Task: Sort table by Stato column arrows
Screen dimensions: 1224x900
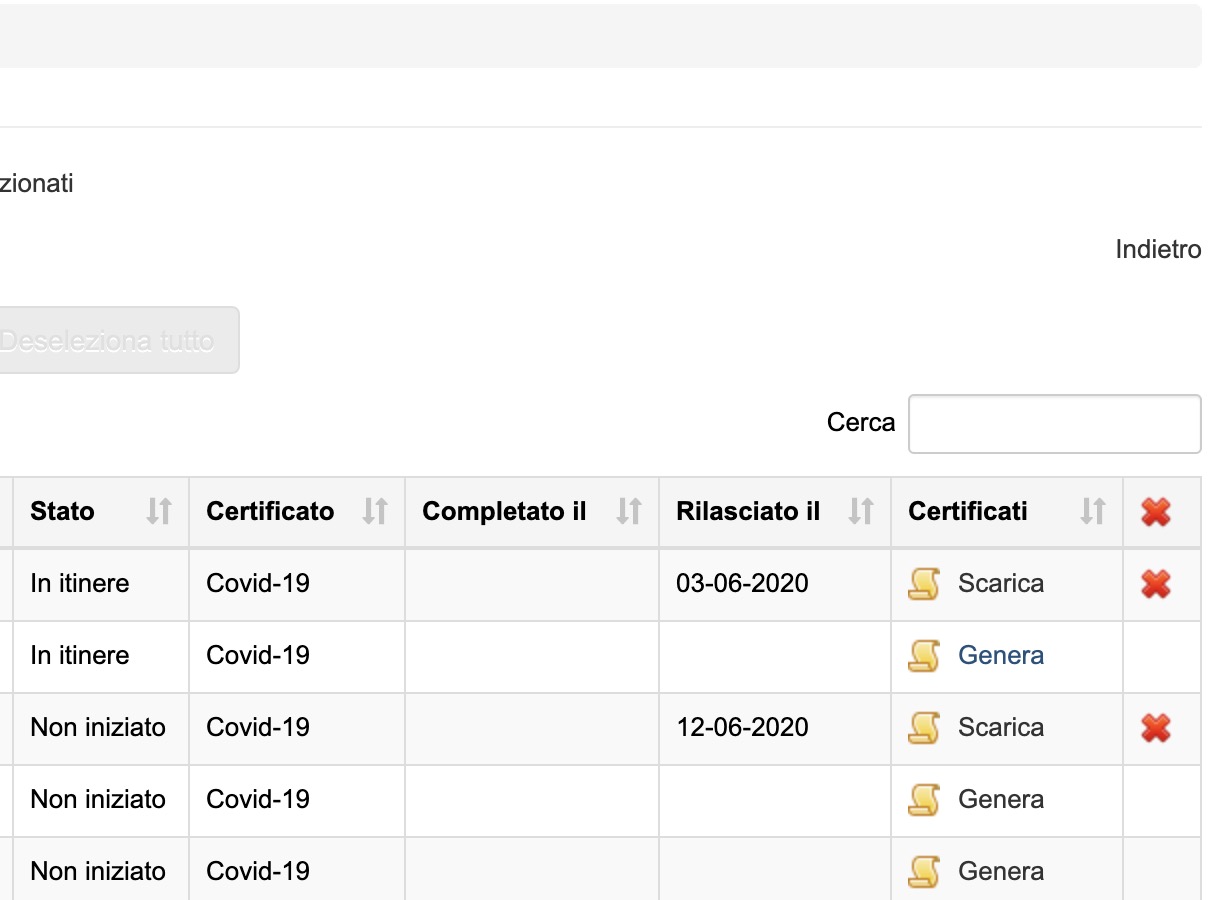Action: (159, 512)
